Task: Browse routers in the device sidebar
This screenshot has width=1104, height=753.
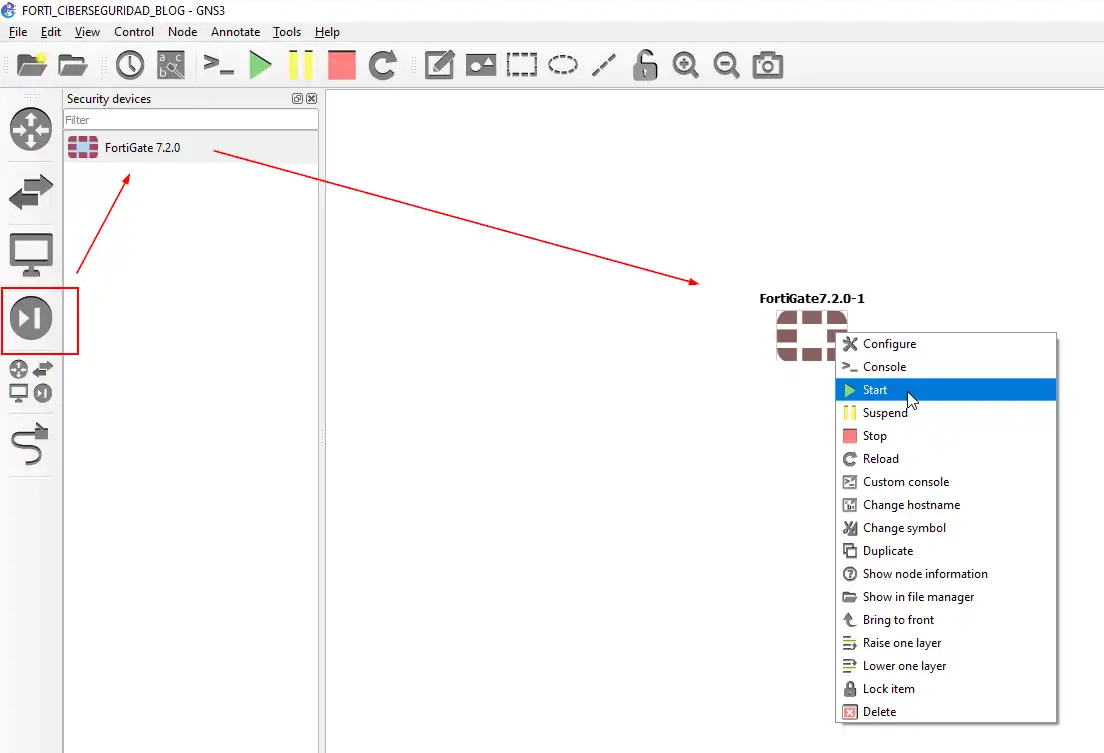Action: (30, 129)
